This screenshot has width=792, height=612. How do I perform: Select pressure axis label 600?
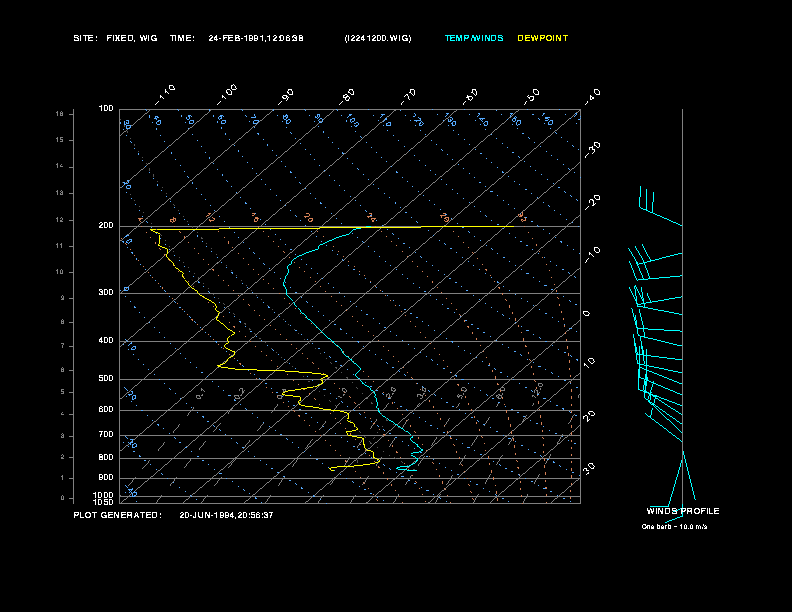(x=106, y=410)
